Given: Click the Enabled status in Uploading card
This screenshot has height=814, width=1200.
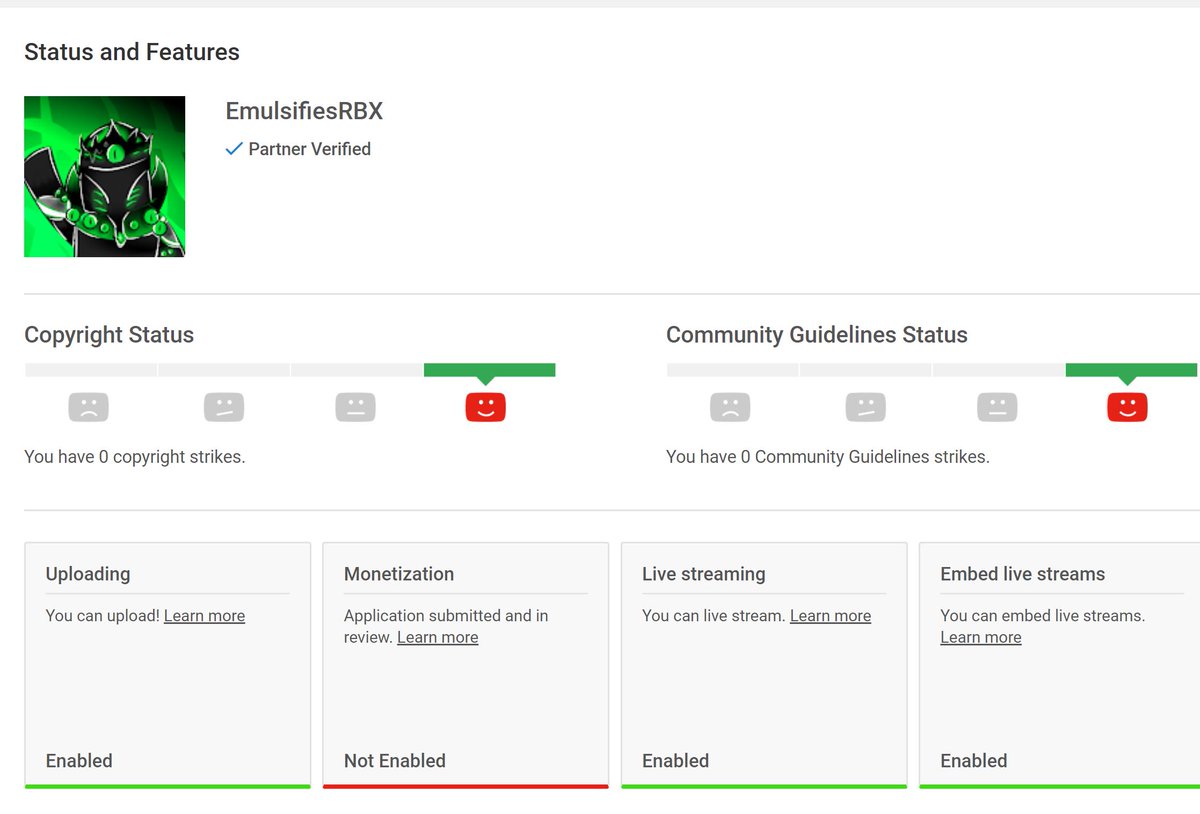Looking at the screenshot, I should 79,761.
